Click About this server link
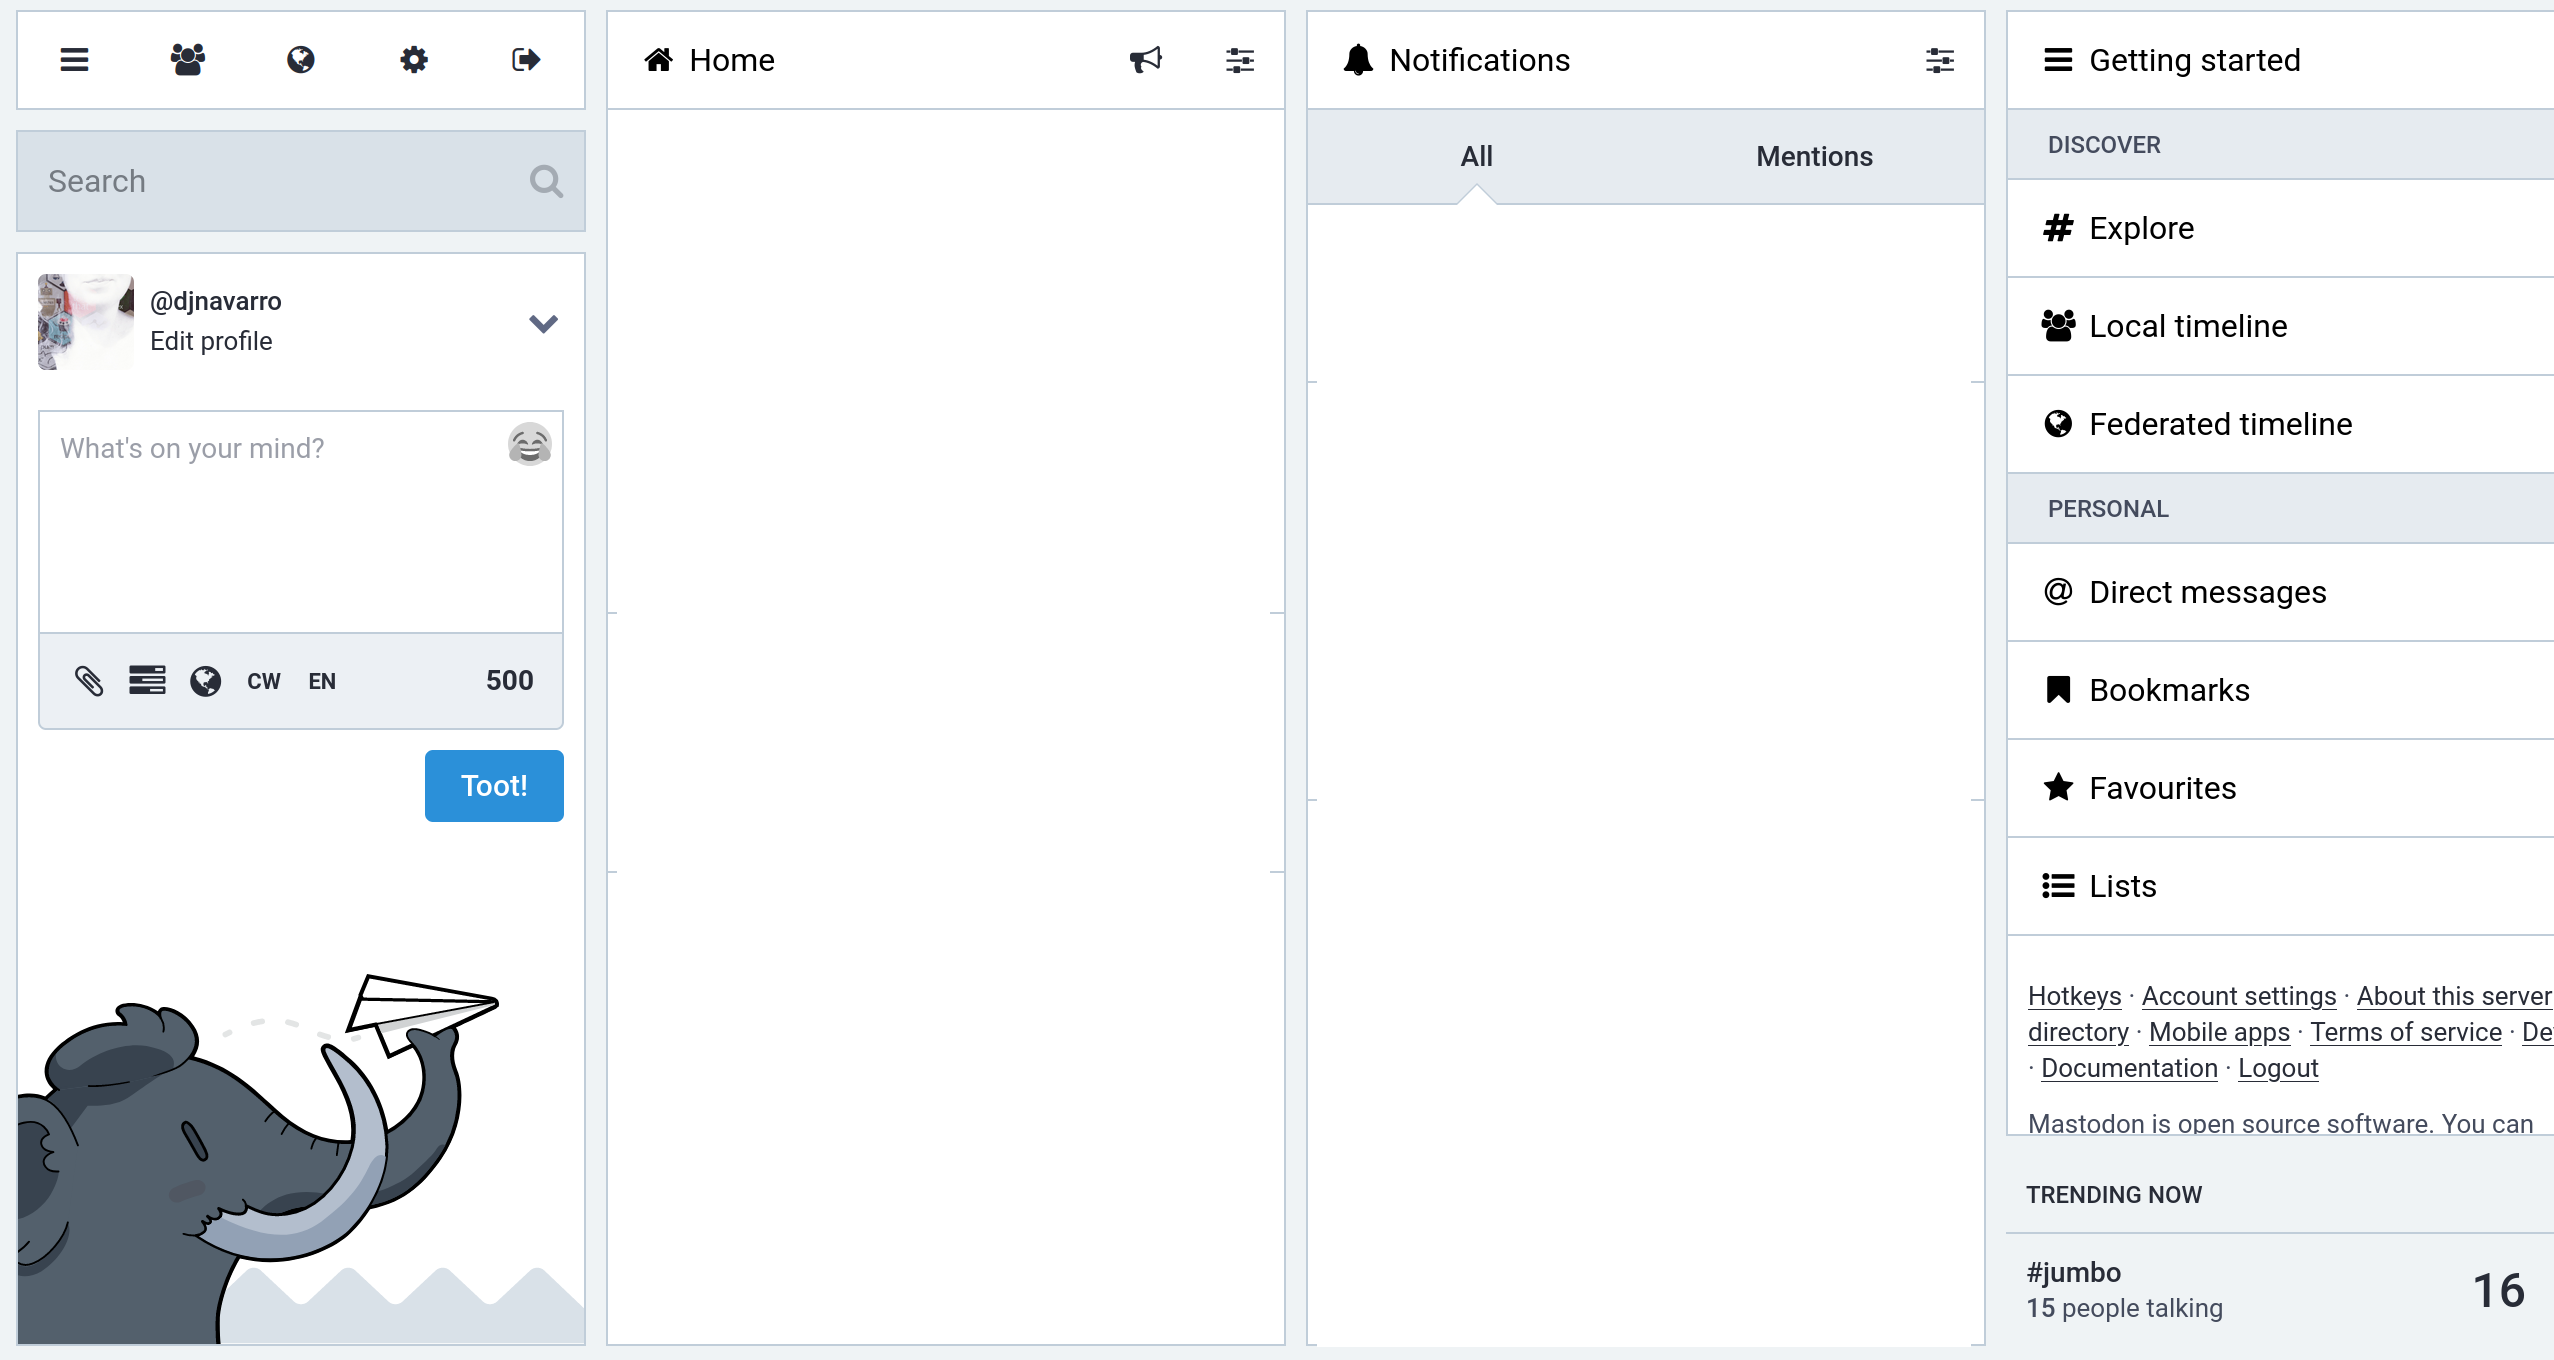2554x1360 pixels. click(2454, 996)
